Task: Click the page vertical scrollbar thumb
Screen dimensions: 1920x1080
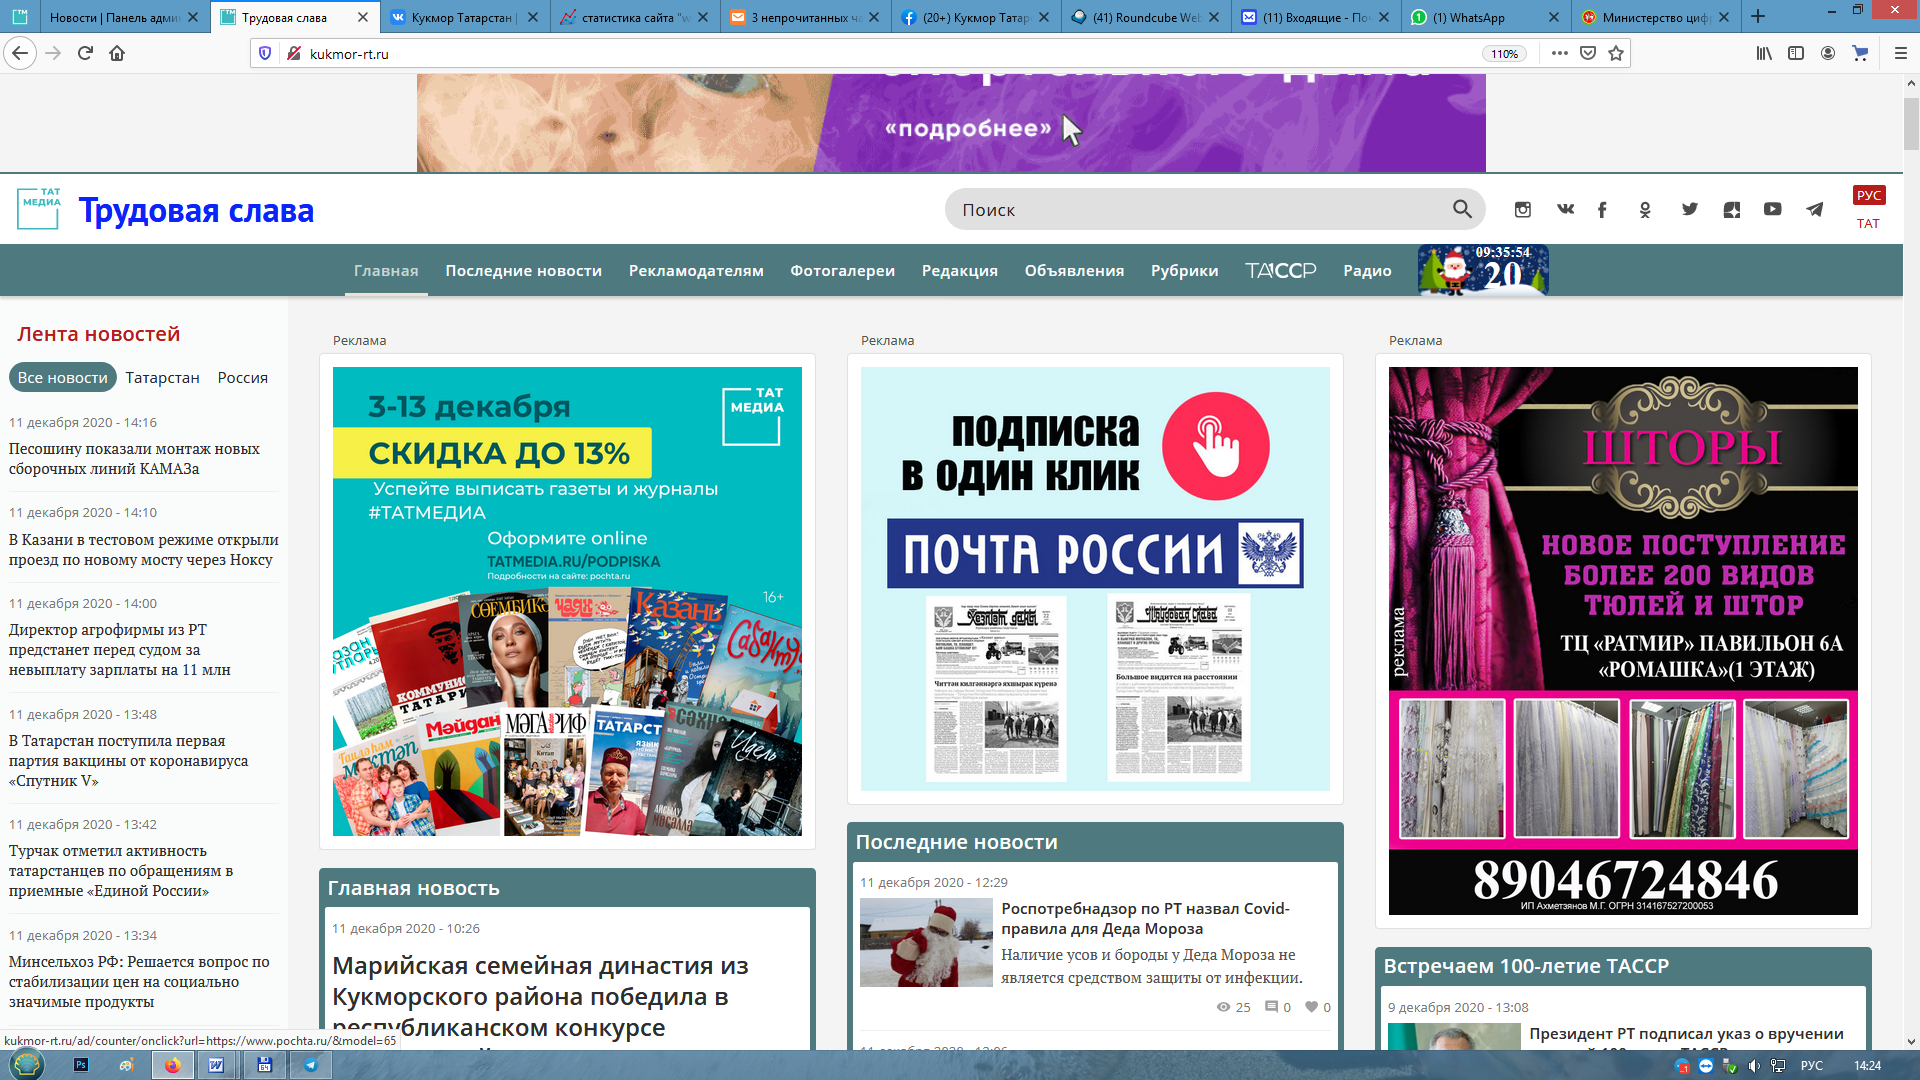Action: click(x=1911, y=122)
